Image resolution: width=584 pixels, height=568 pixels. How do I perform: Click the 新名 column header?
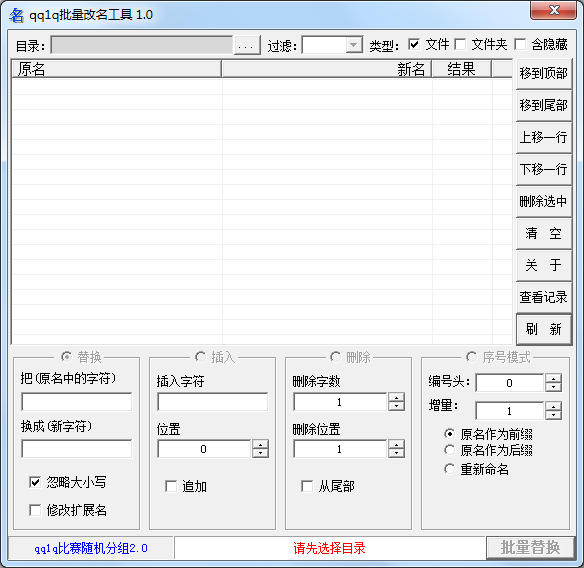coord(326,69)
